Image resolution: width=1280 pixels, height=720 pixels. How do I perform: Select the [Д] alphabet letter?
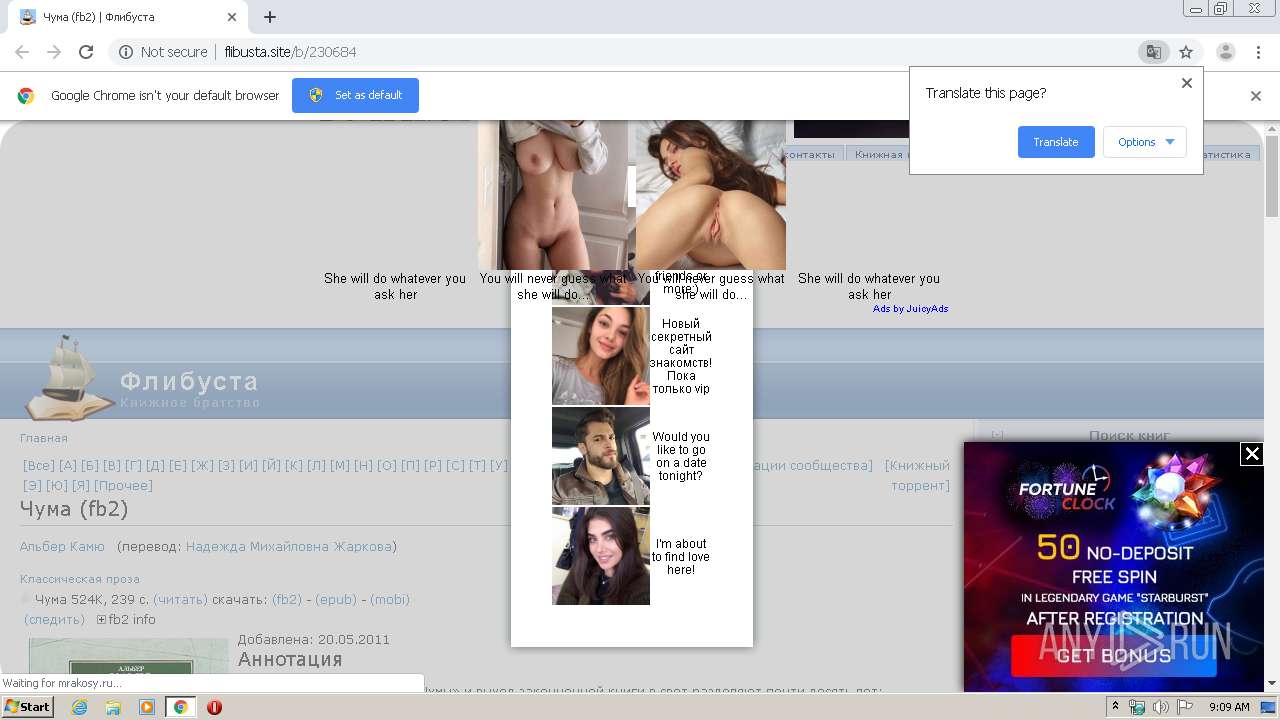click(155, 466)
